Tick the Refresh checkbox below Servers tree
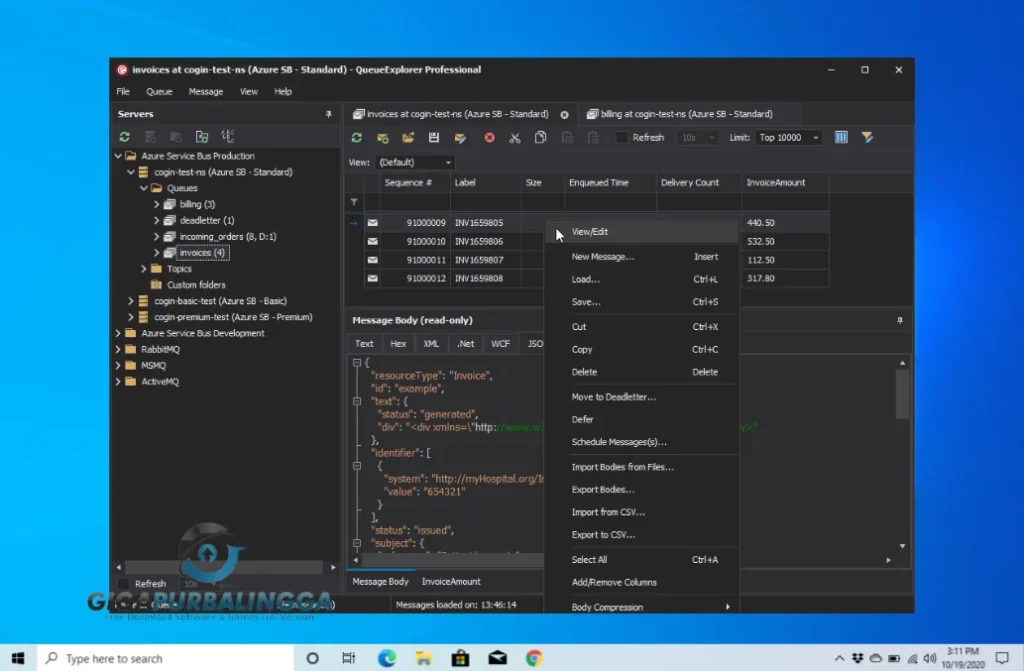Screen dimensions: 1024x671 pos(124,583)
